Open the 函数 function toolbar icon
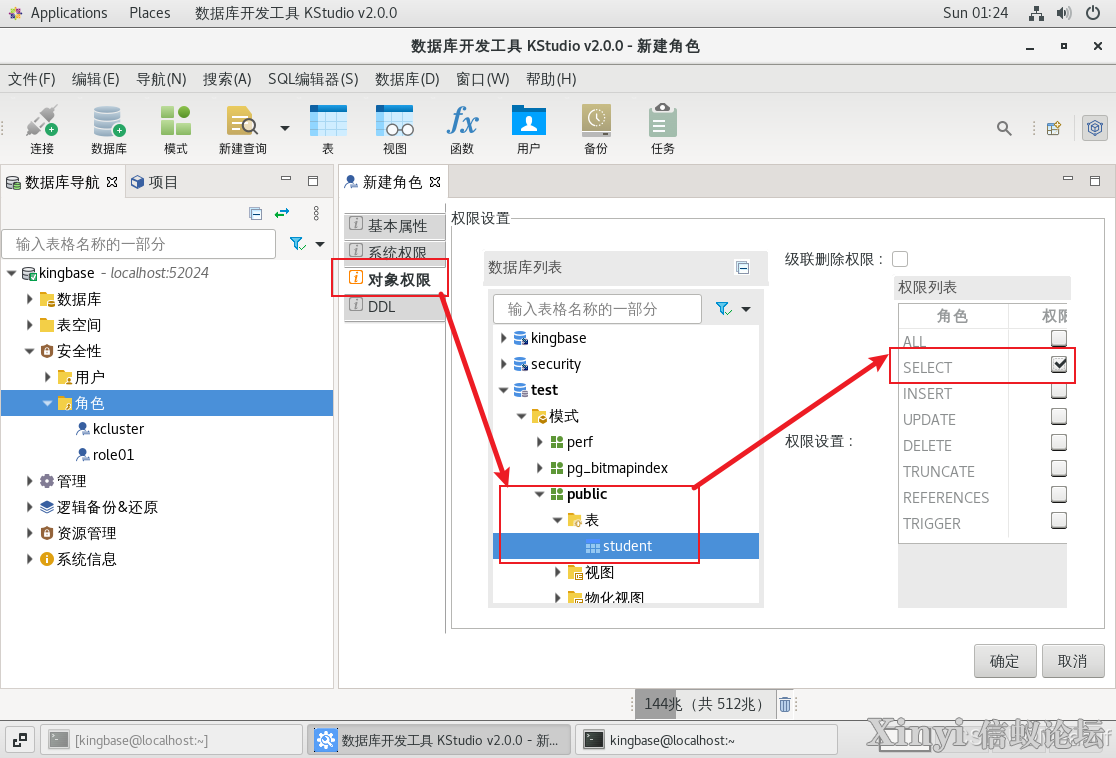 point(462,129)
